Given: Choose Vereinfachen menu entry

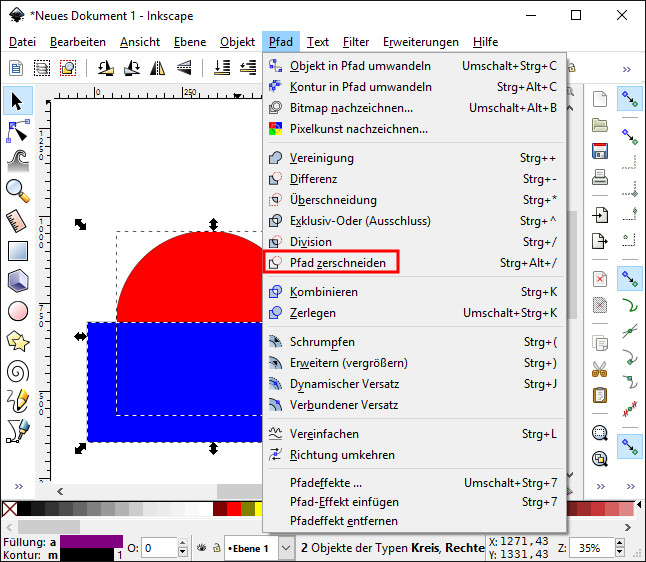Looking at the screenshot, I should click(x=415, y=434).
